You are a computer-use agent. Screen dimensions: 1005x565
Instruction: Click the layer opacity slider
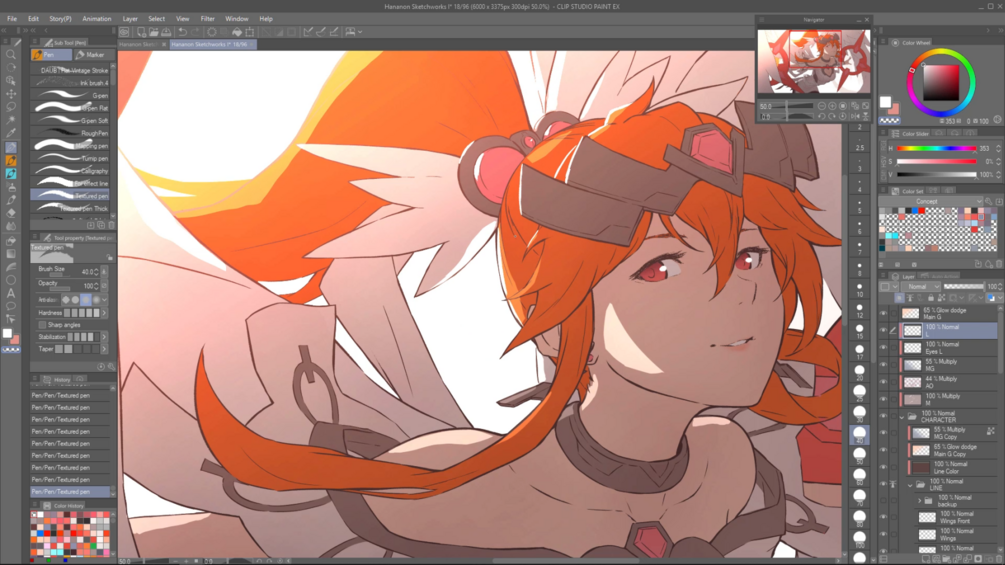963,286
